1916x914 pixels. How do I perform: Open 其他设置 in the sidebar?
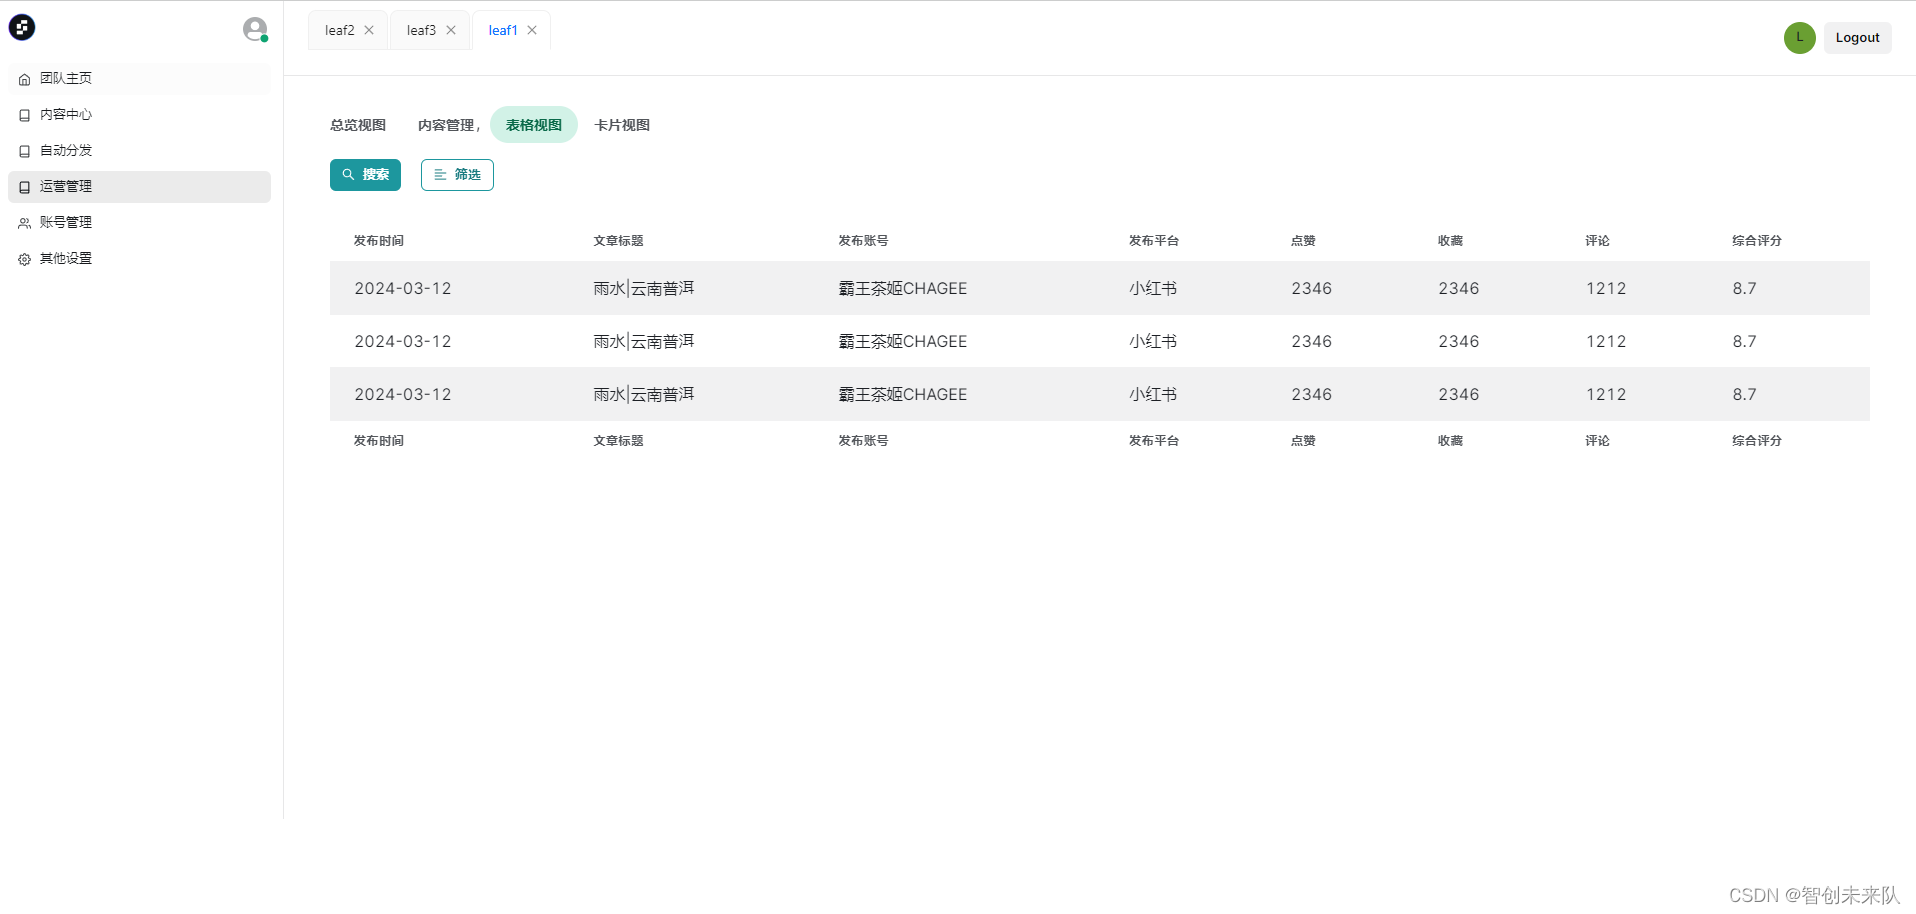(x=139, y=259)
